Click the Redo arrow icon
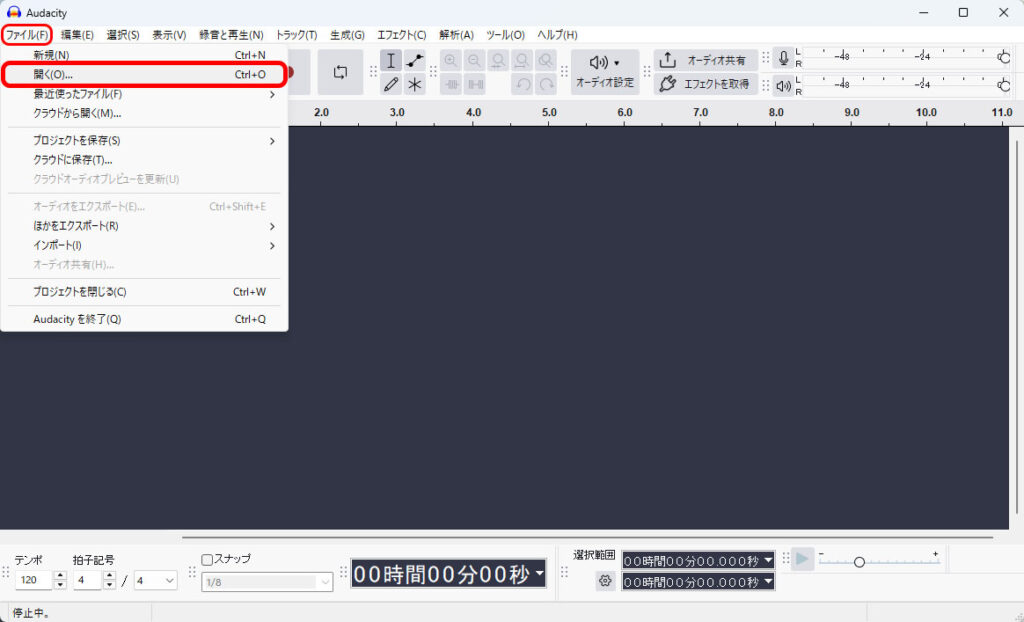This screenshot has height=622, width=1024. tap(545, 84)
